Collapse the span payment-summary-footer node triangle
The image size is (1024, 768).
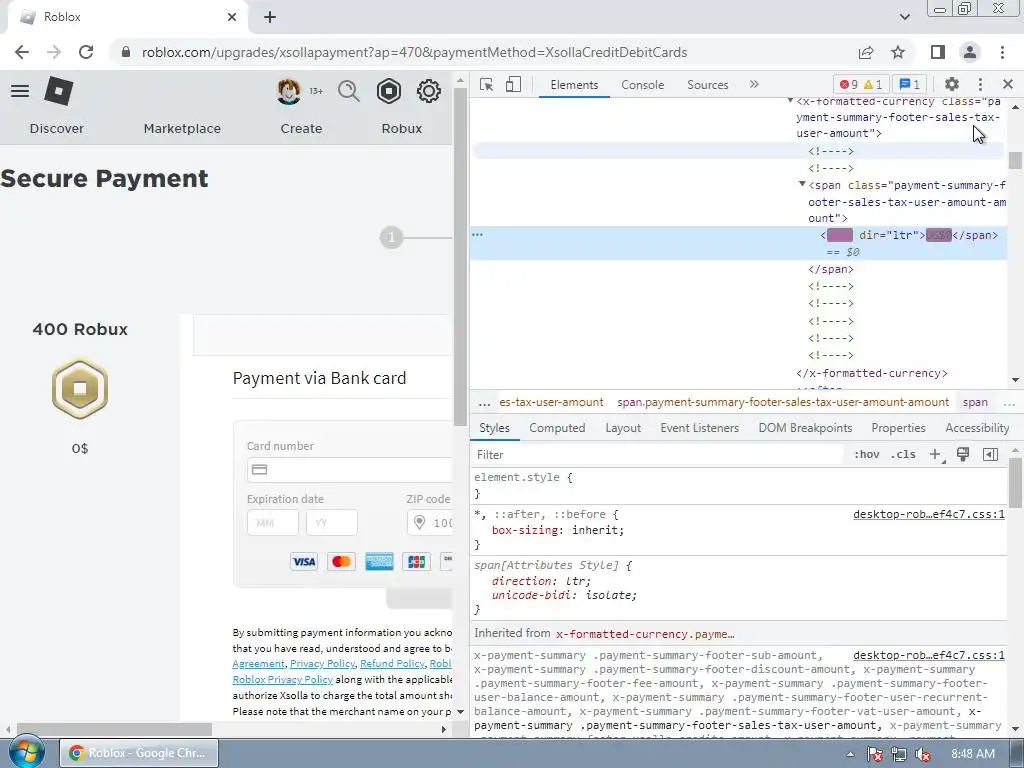coord(802,185)
